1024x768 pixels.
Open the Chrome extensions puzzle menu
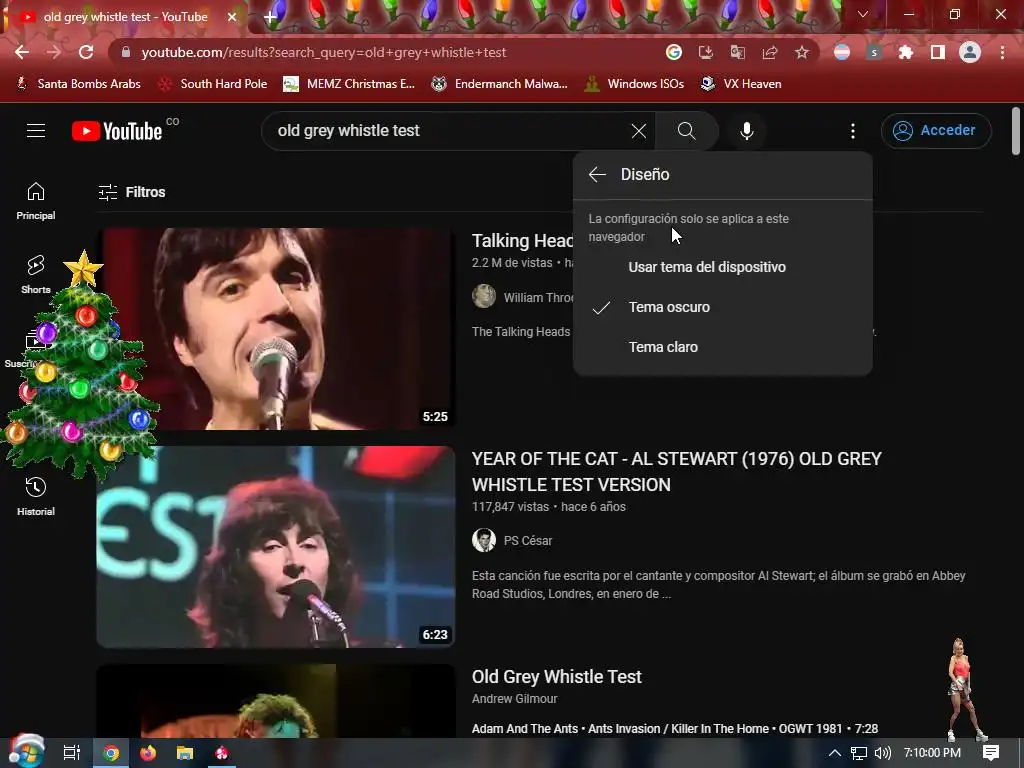click(906, 52)
